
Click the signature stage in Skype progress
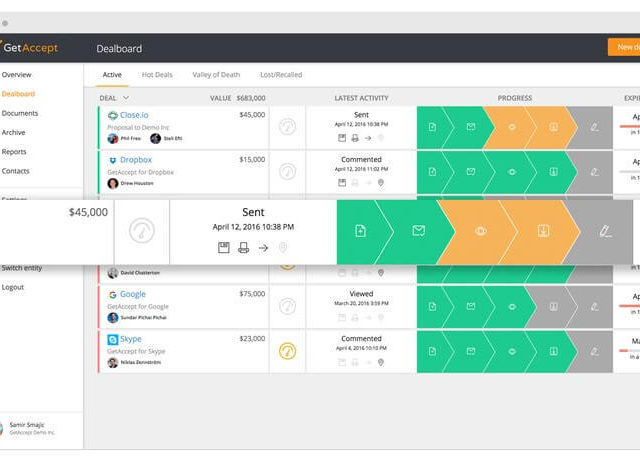[595, 351]
